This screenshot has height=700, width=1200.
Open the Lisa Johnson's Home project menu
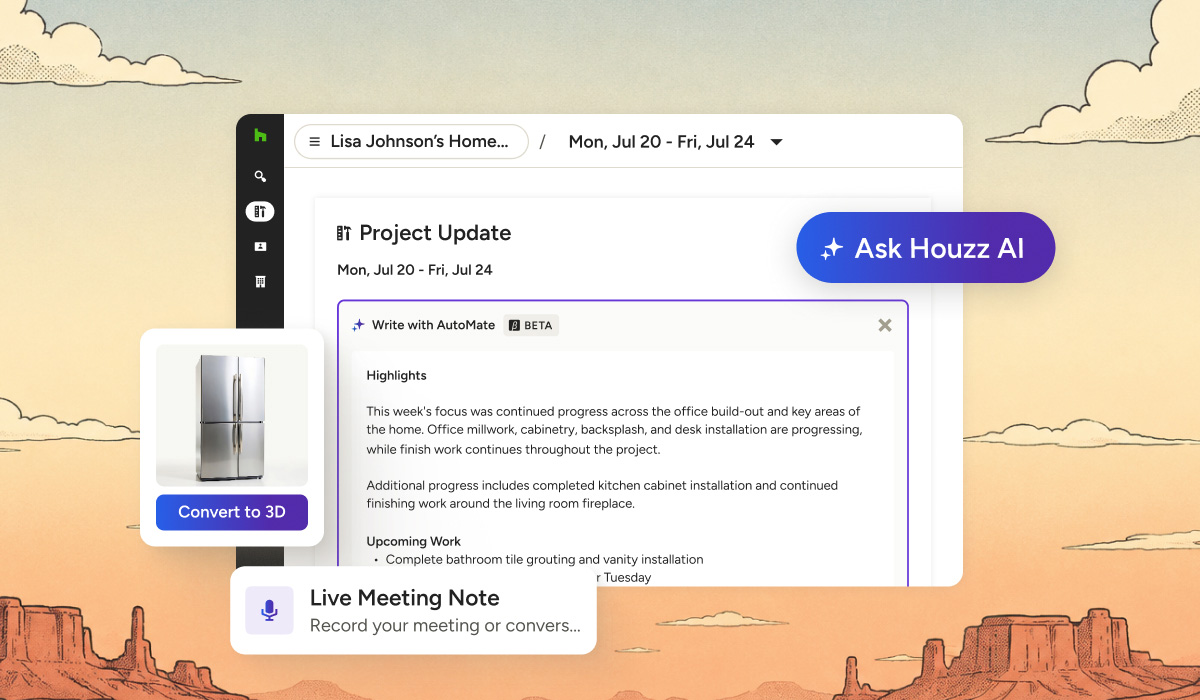point(411,141)
